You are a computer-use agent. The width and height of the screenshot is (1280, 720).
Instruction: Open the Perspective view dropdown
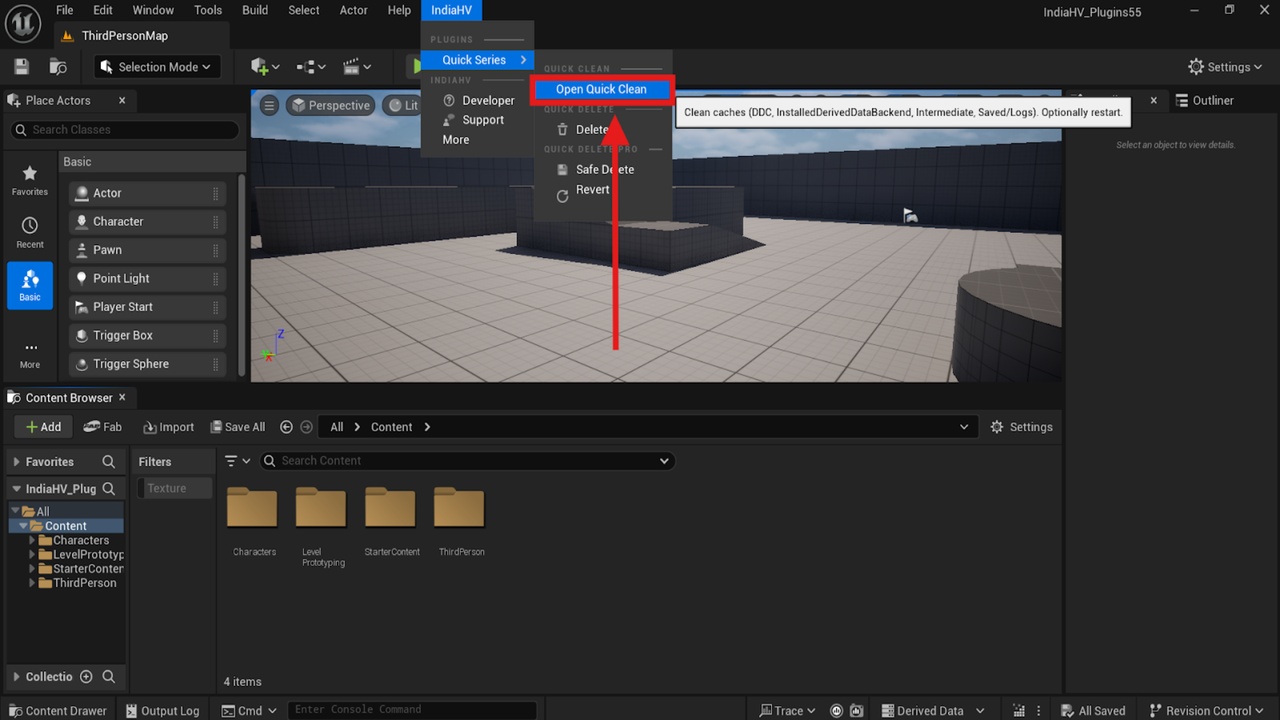coord(330,105)
